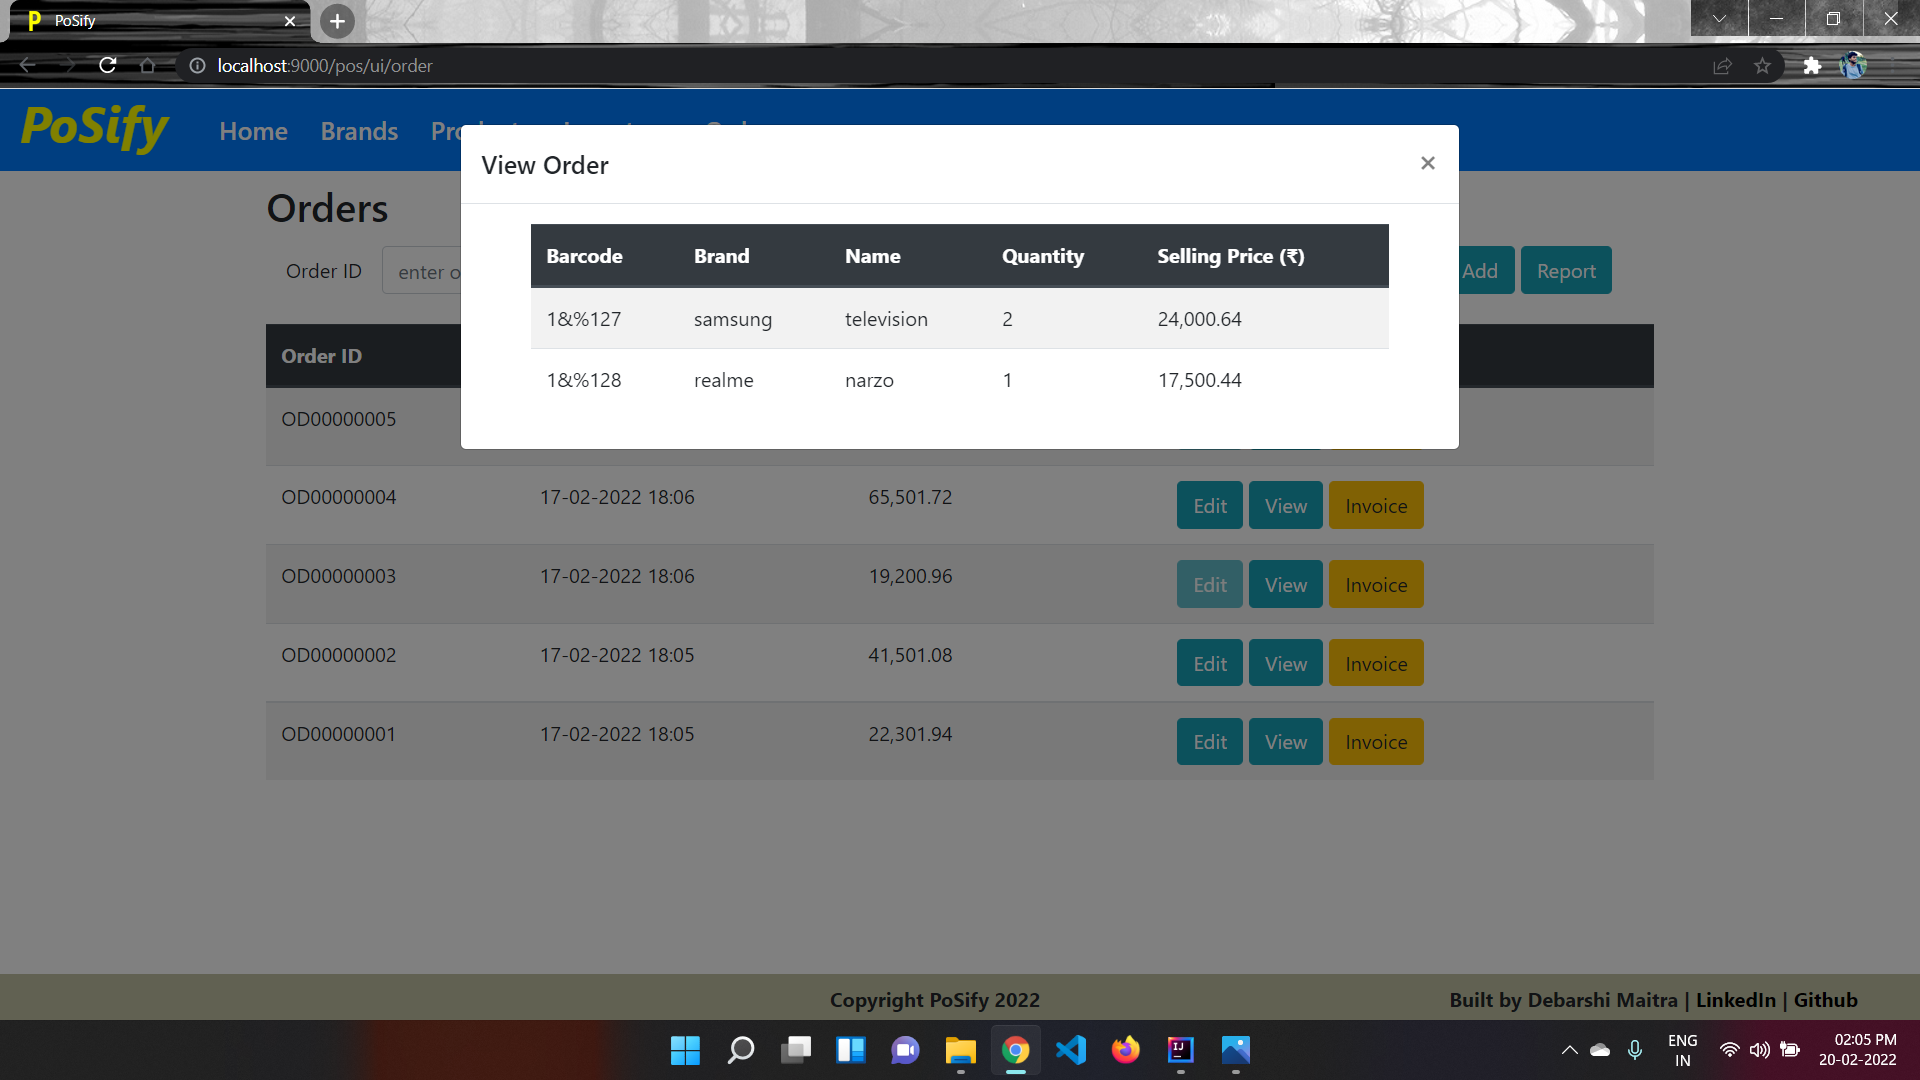This screenshot has width=1920, height=1080.
Task: Open the browser tab search dropdown
Action: point(1719,19)
